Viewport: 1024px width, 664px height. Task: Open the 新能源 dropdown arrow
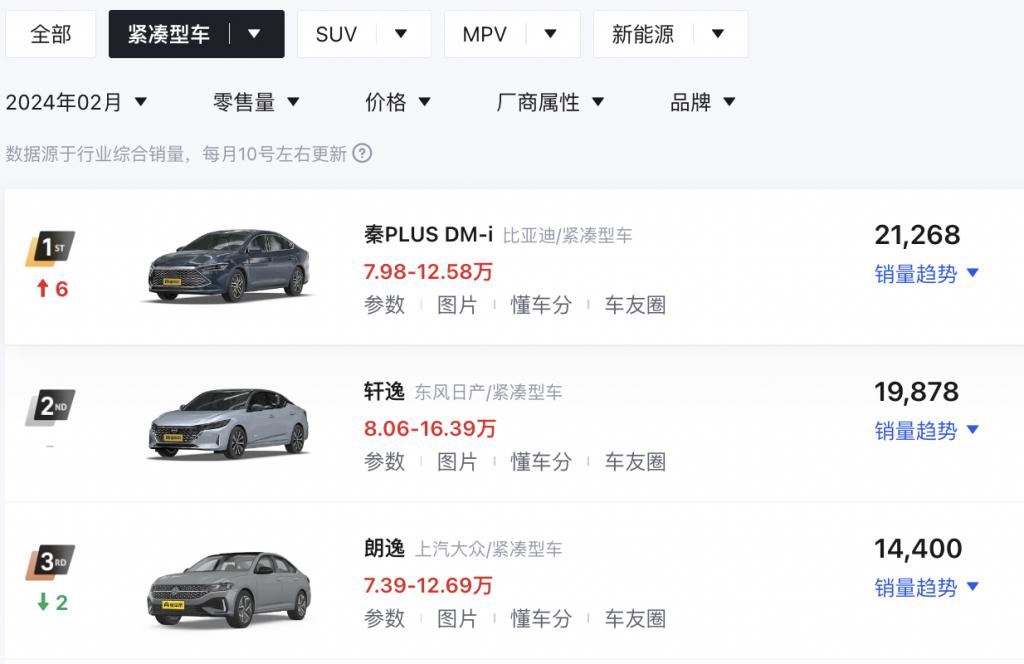[x=718, y=34]
